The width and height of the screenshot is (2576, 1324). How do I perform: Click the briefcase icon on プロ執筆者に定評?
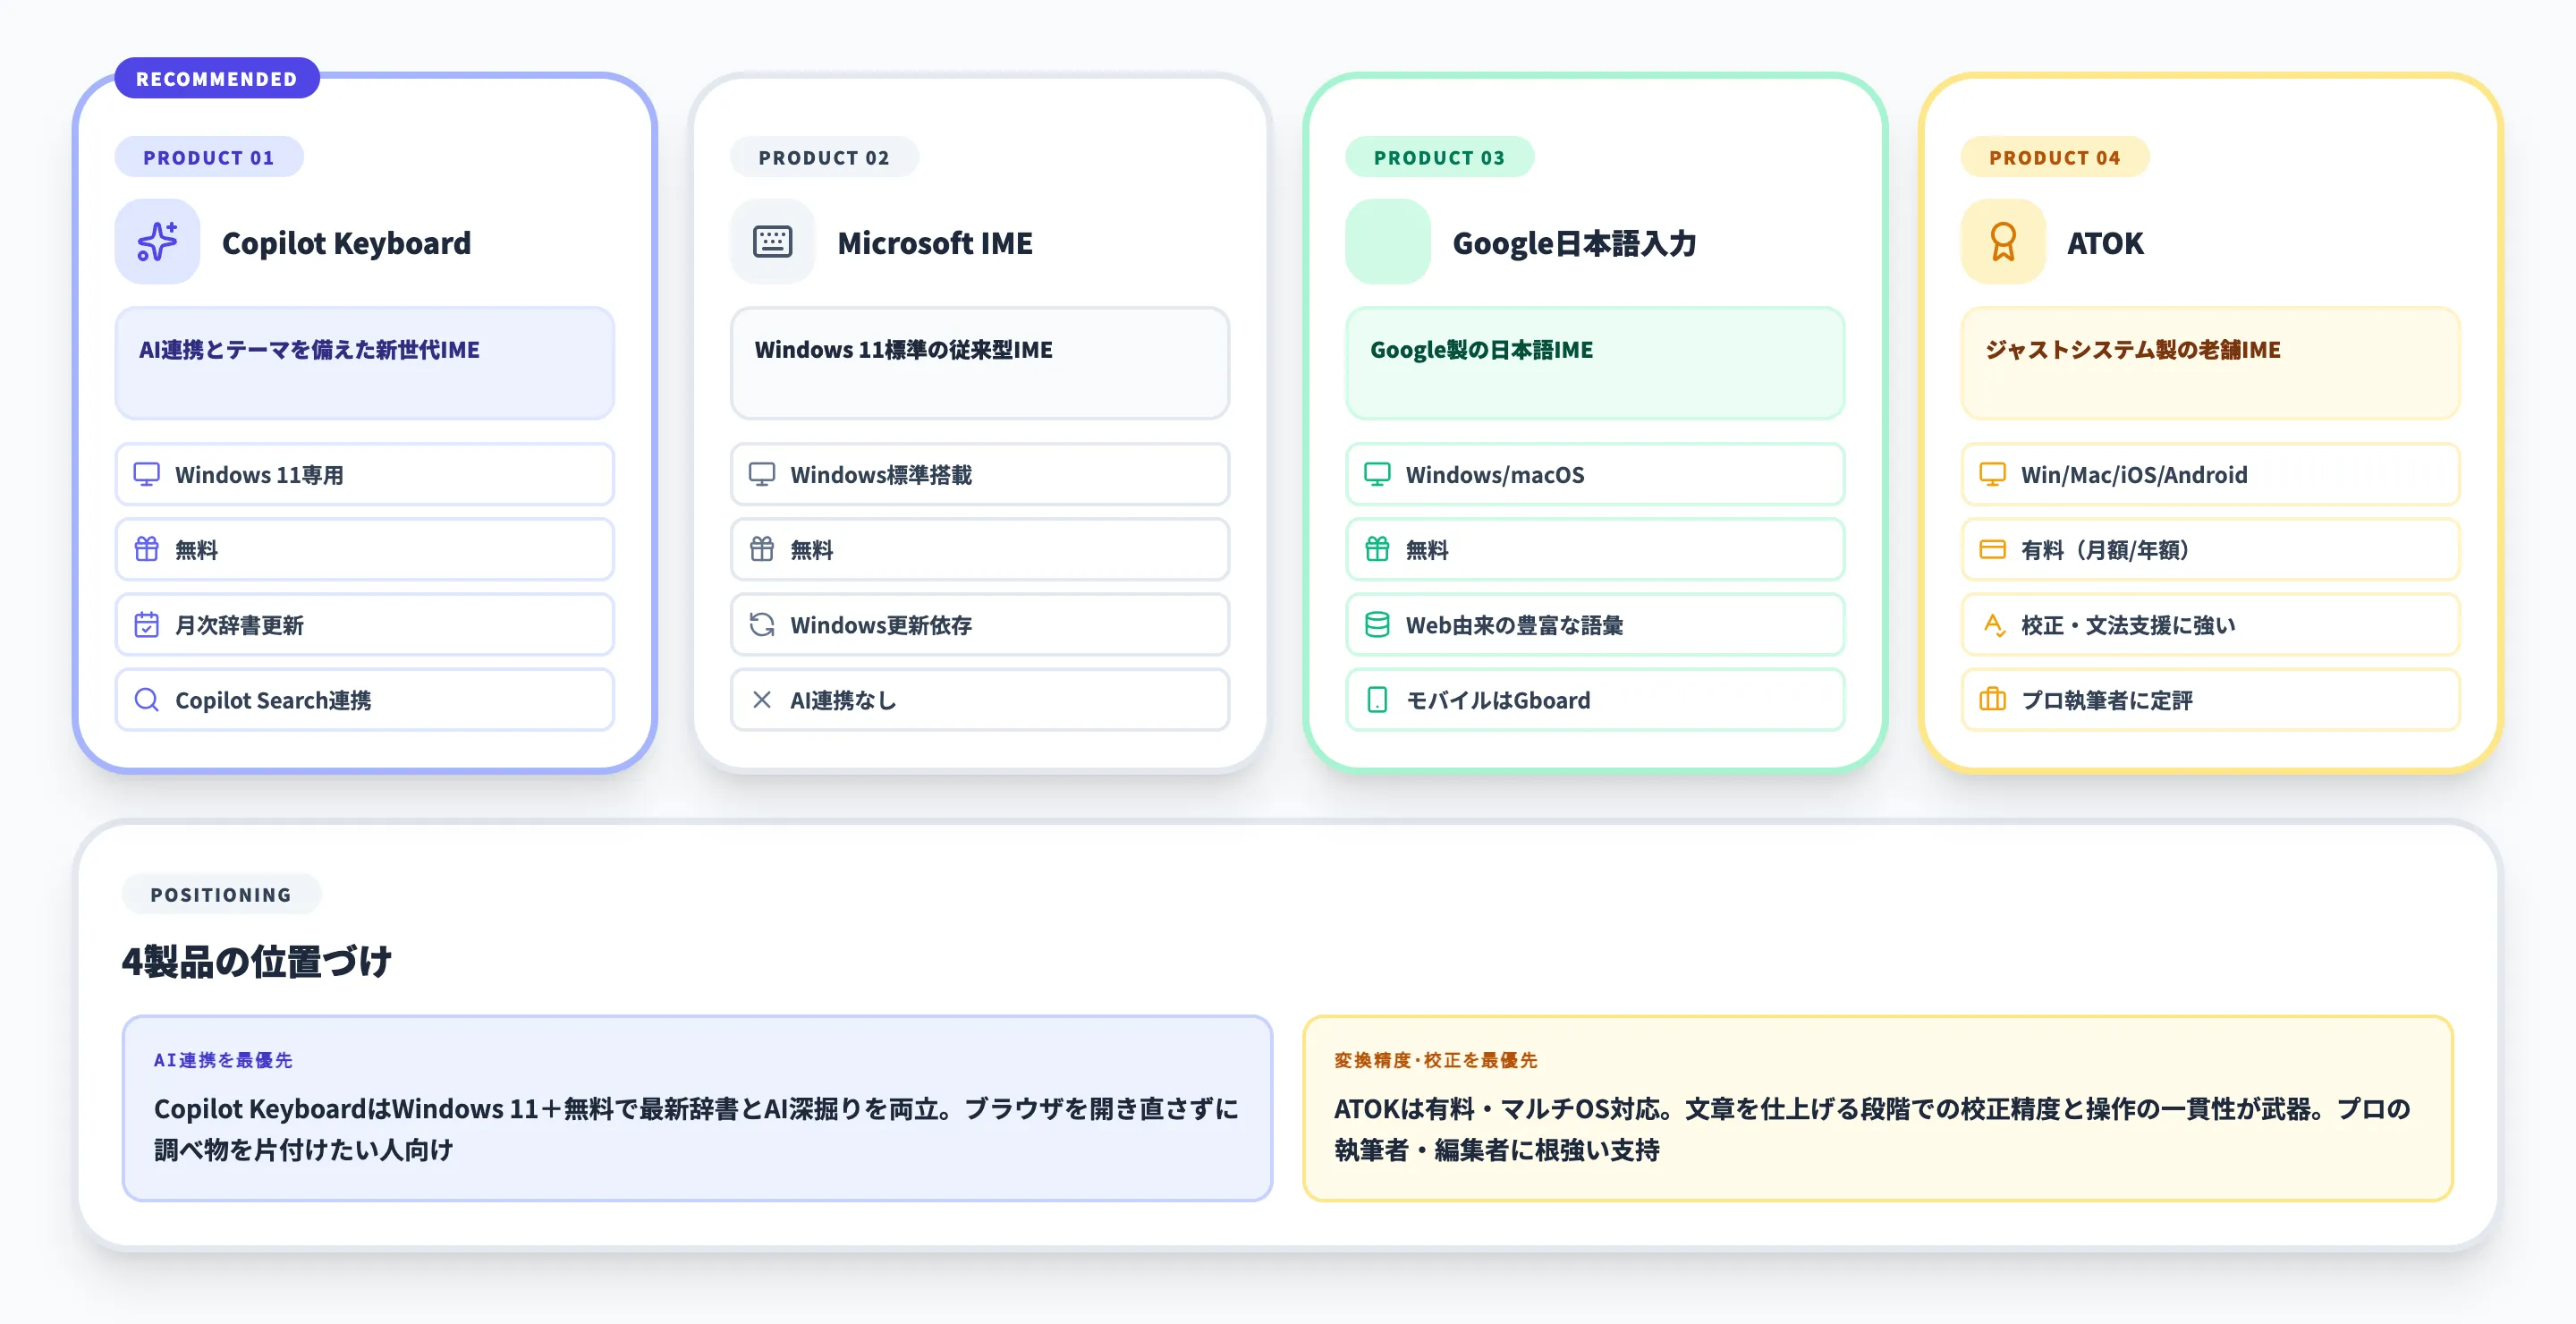pos(1994,700)
